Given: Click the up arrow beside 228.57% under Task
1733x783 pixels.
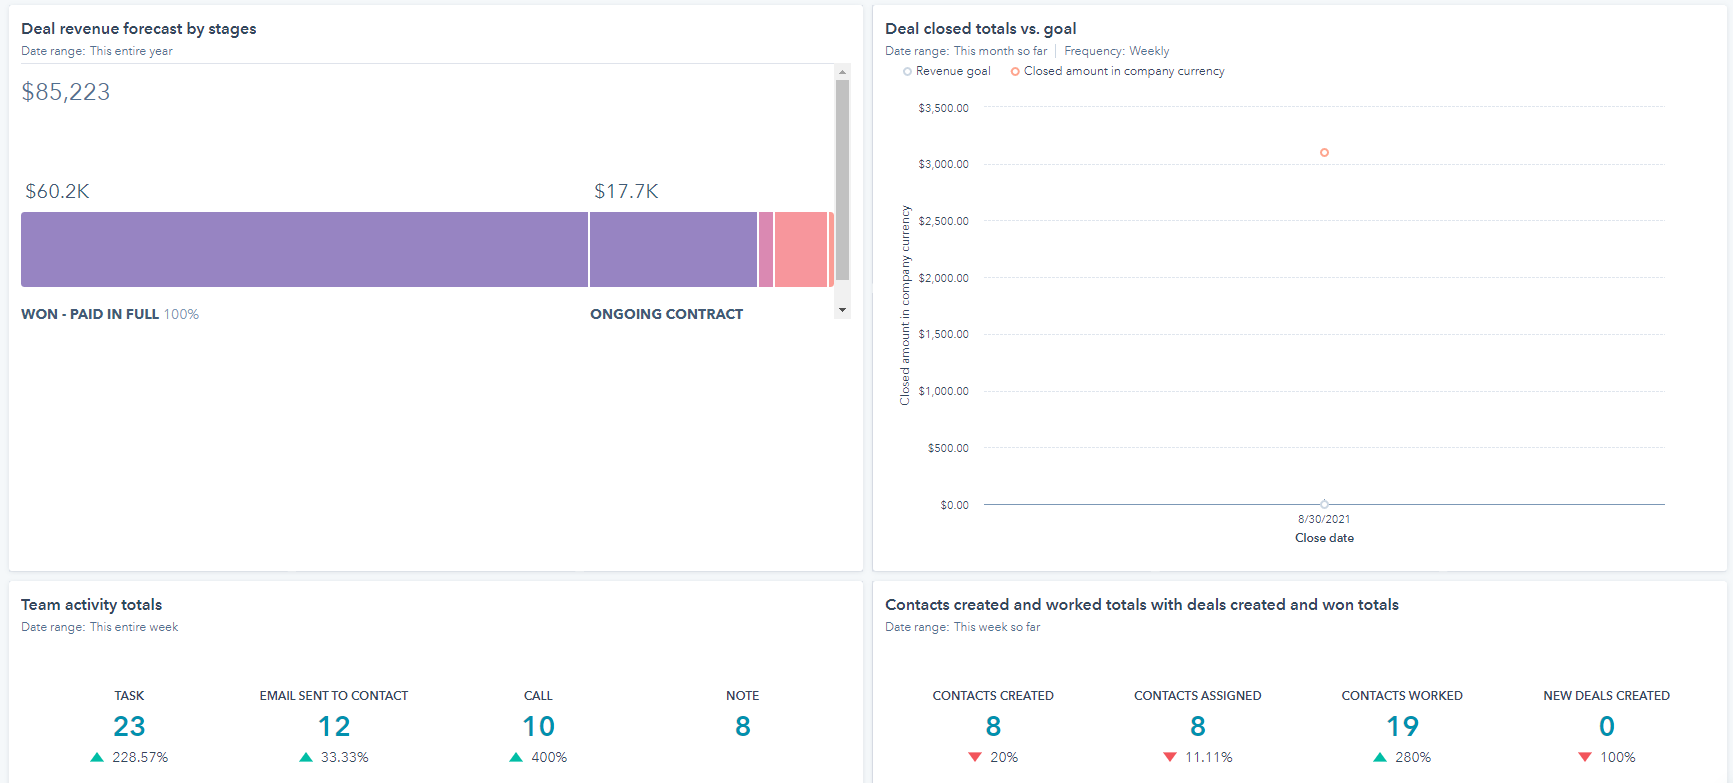Looking at the screenshot, I should click(x=97, y=758).
